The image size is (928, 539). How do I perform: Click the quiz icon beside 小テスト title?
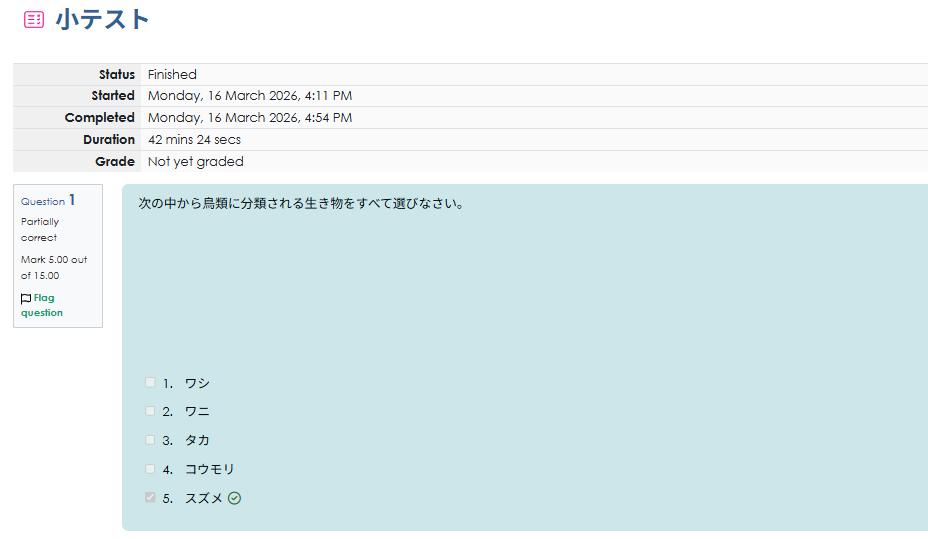pos(34,19)
